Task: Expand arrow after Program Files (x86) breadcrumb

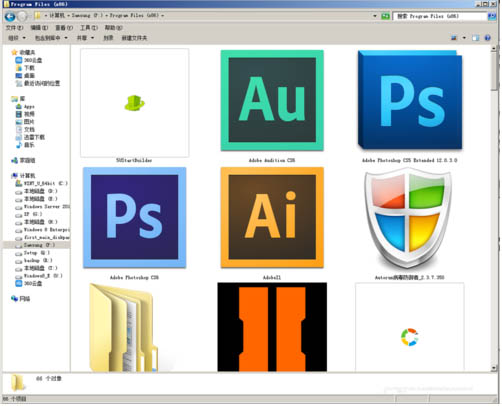Action: tap(162, 16)
